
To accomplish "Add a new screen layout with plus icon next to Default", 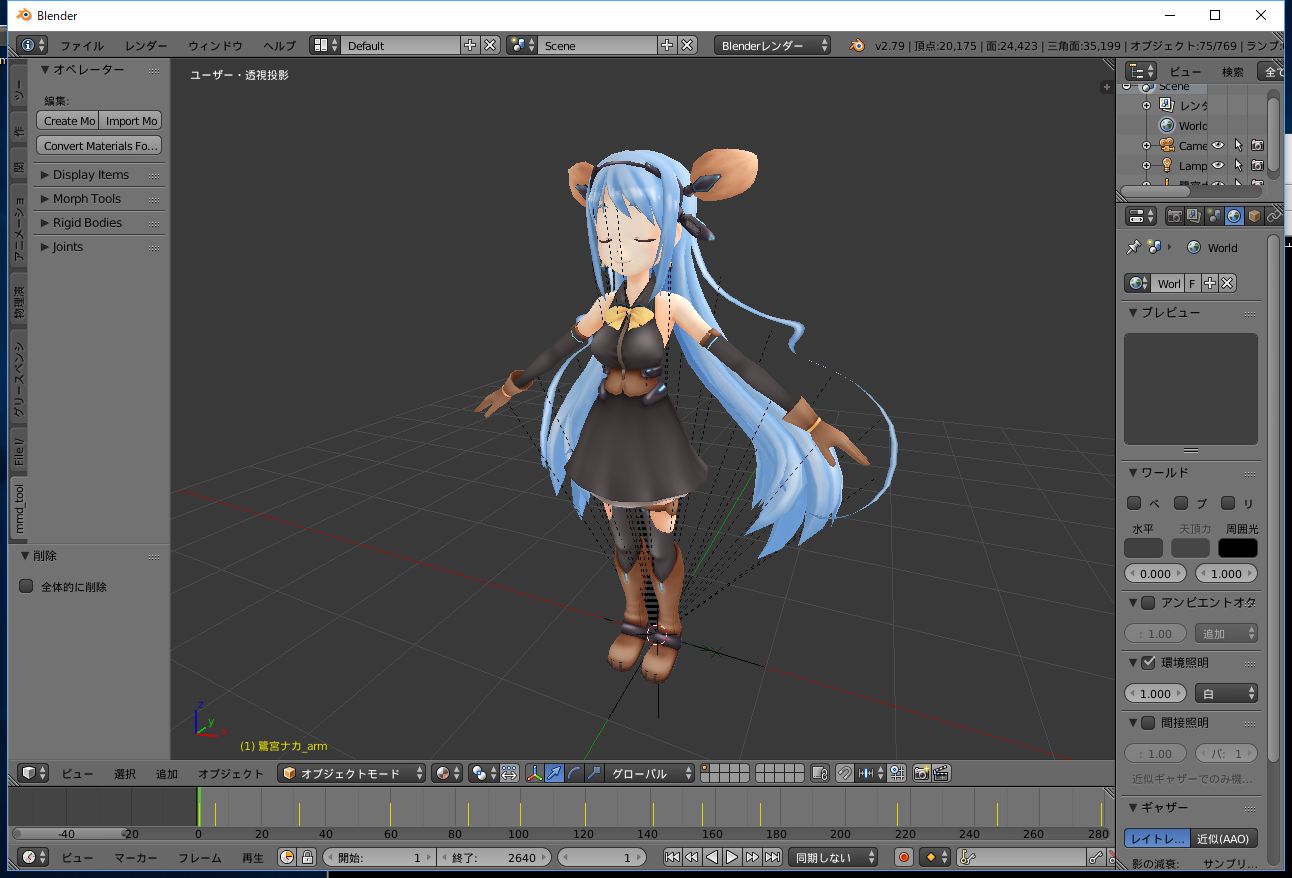I will tap(470, 45).
